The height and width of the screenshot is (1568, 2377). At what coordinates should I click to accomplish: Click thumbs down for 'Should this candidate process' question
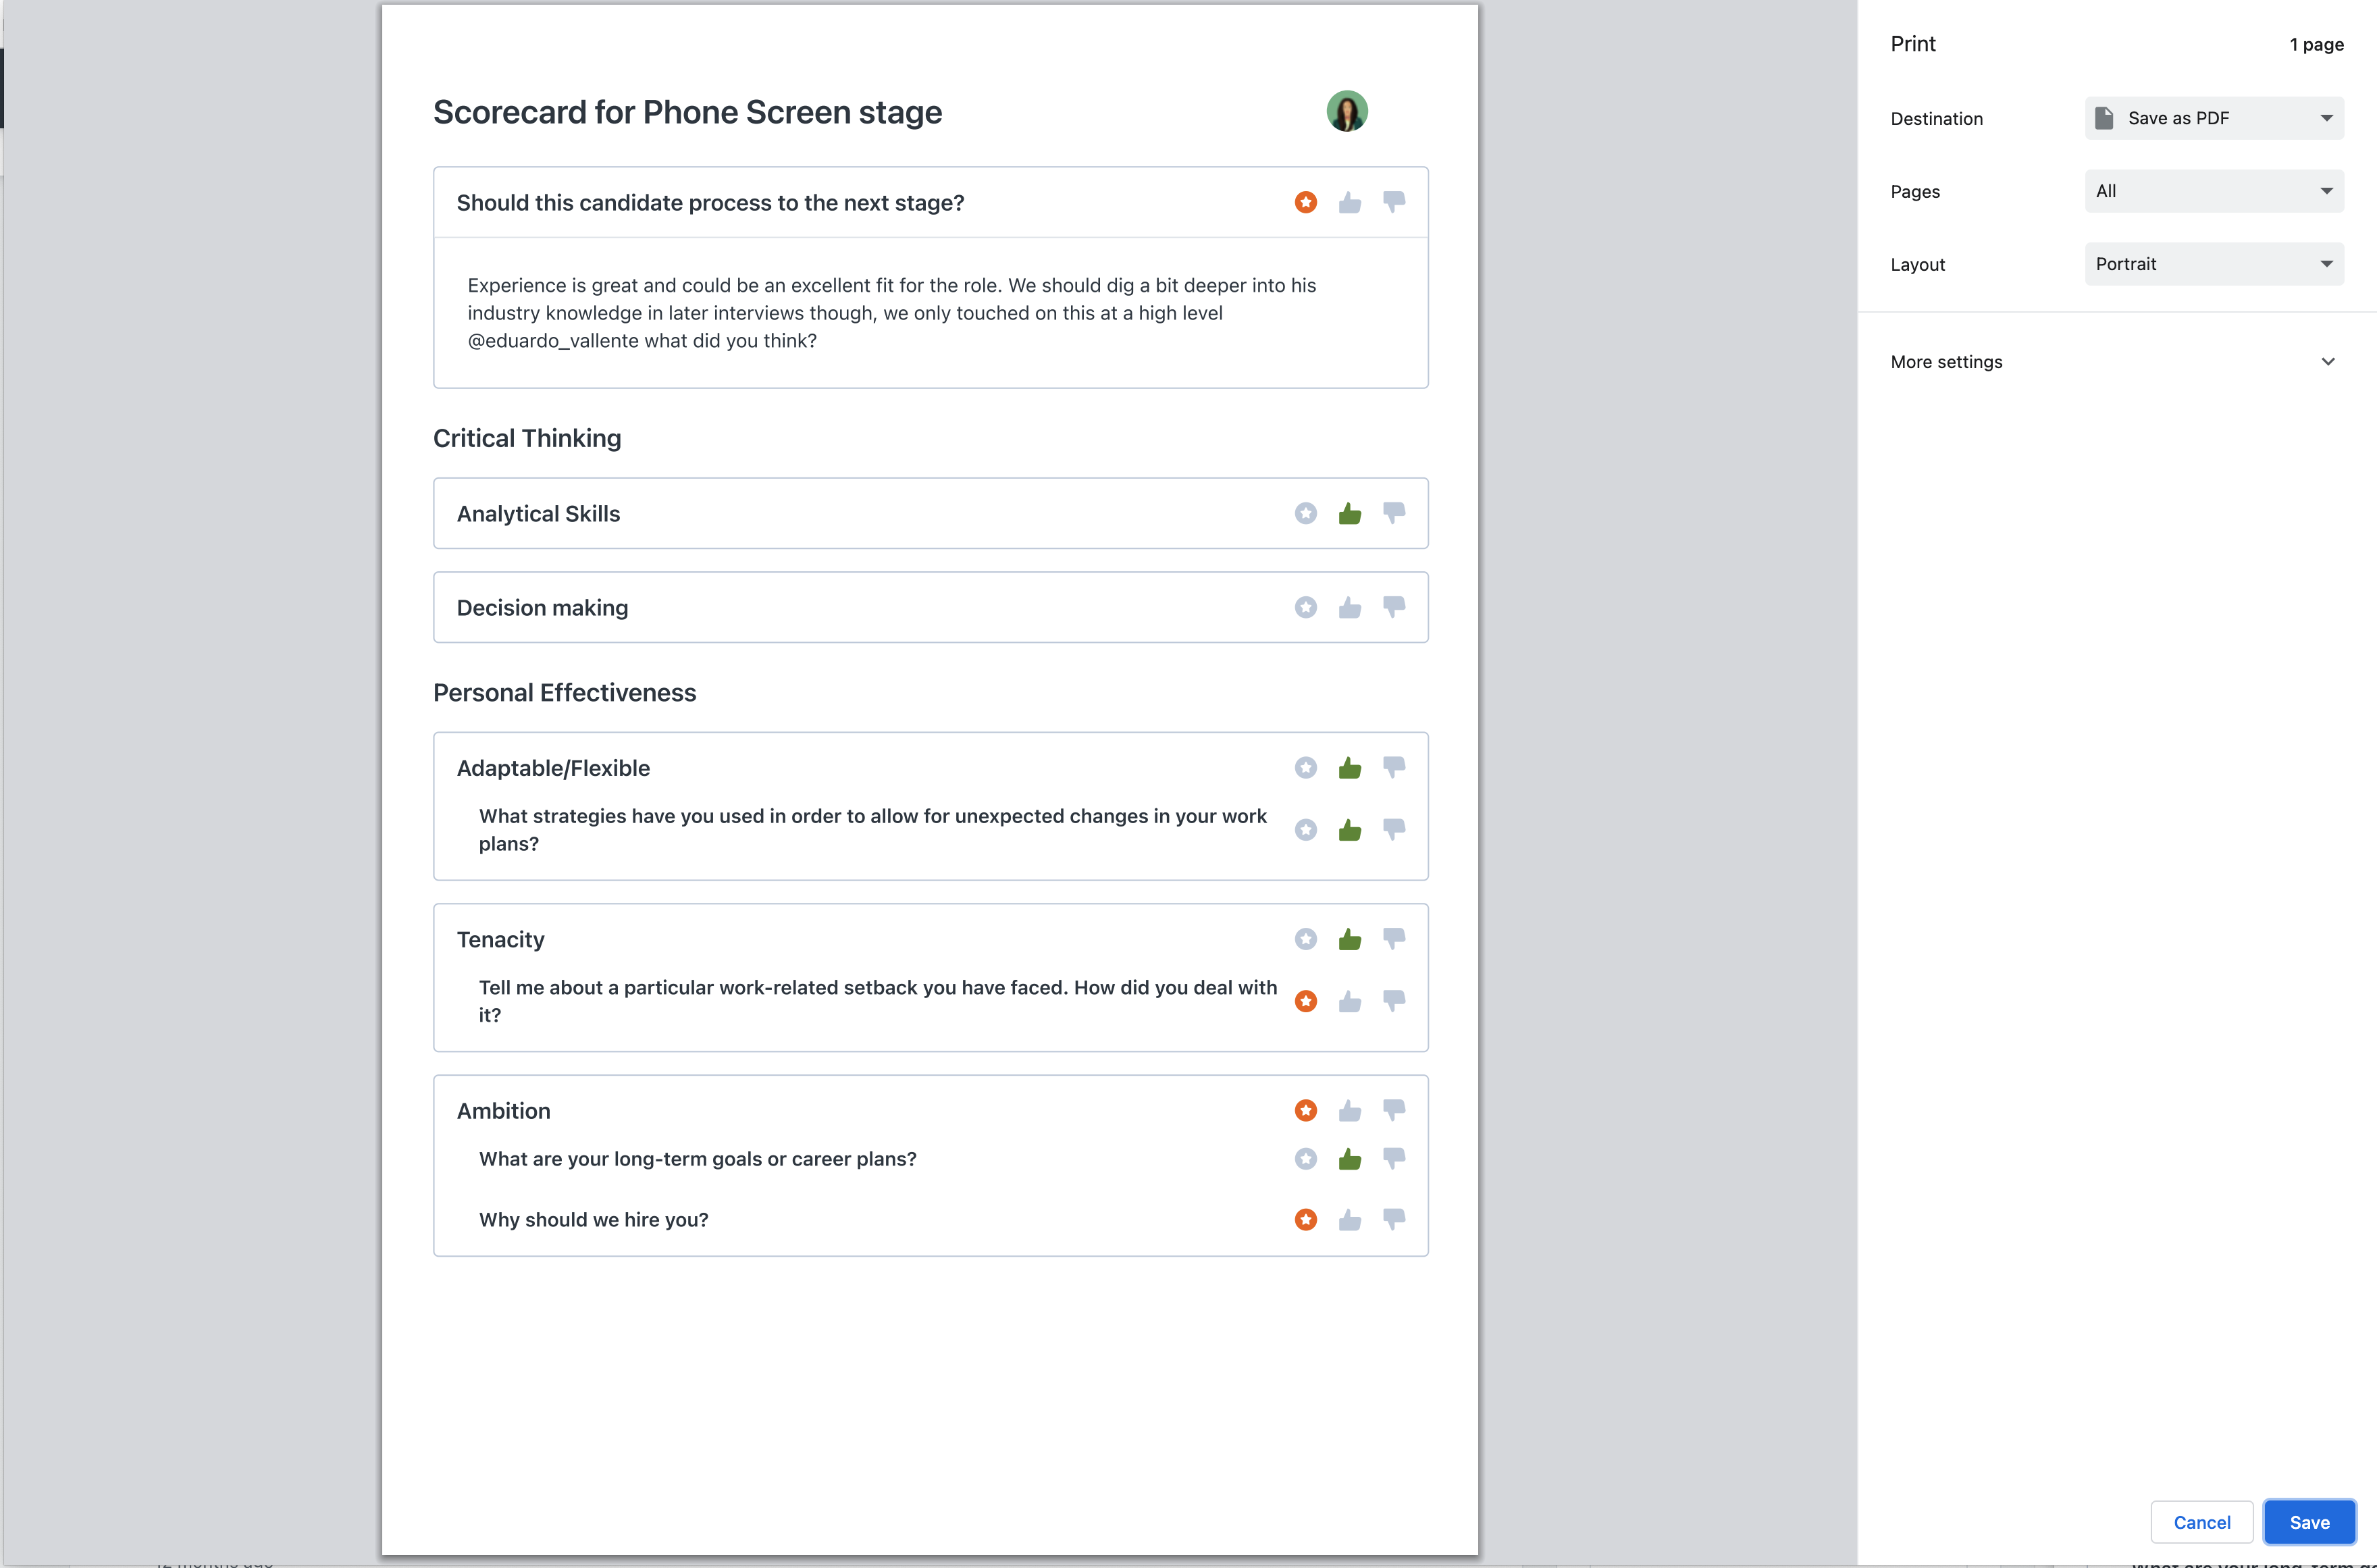1393,202
